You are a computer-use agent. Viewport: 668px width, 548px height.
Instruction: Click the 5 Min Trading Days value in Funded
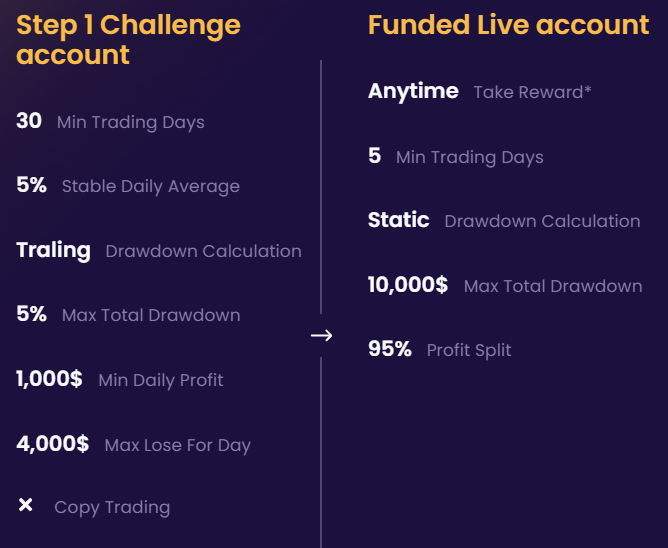(x=374, y=156)
